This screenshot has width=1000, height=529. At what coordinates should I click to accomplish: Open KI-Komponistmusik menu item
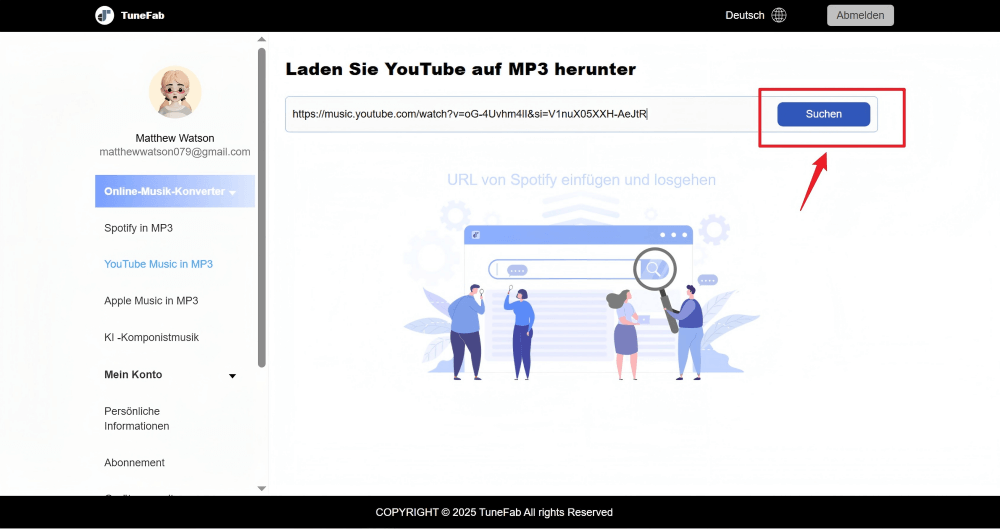click(x=151, y=338)
